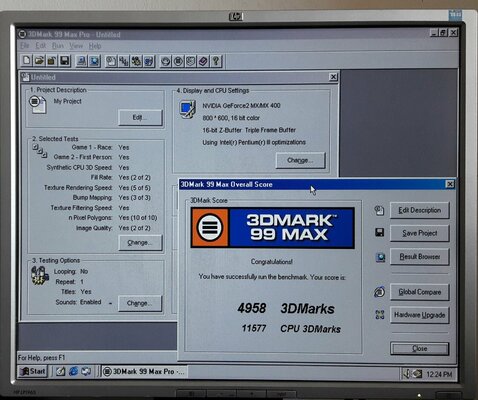Viewport: 478px width, 400px height.
Task: Click the 3DMark application icon in title bar
Action: pyautogui.click(x=22, y=34)
